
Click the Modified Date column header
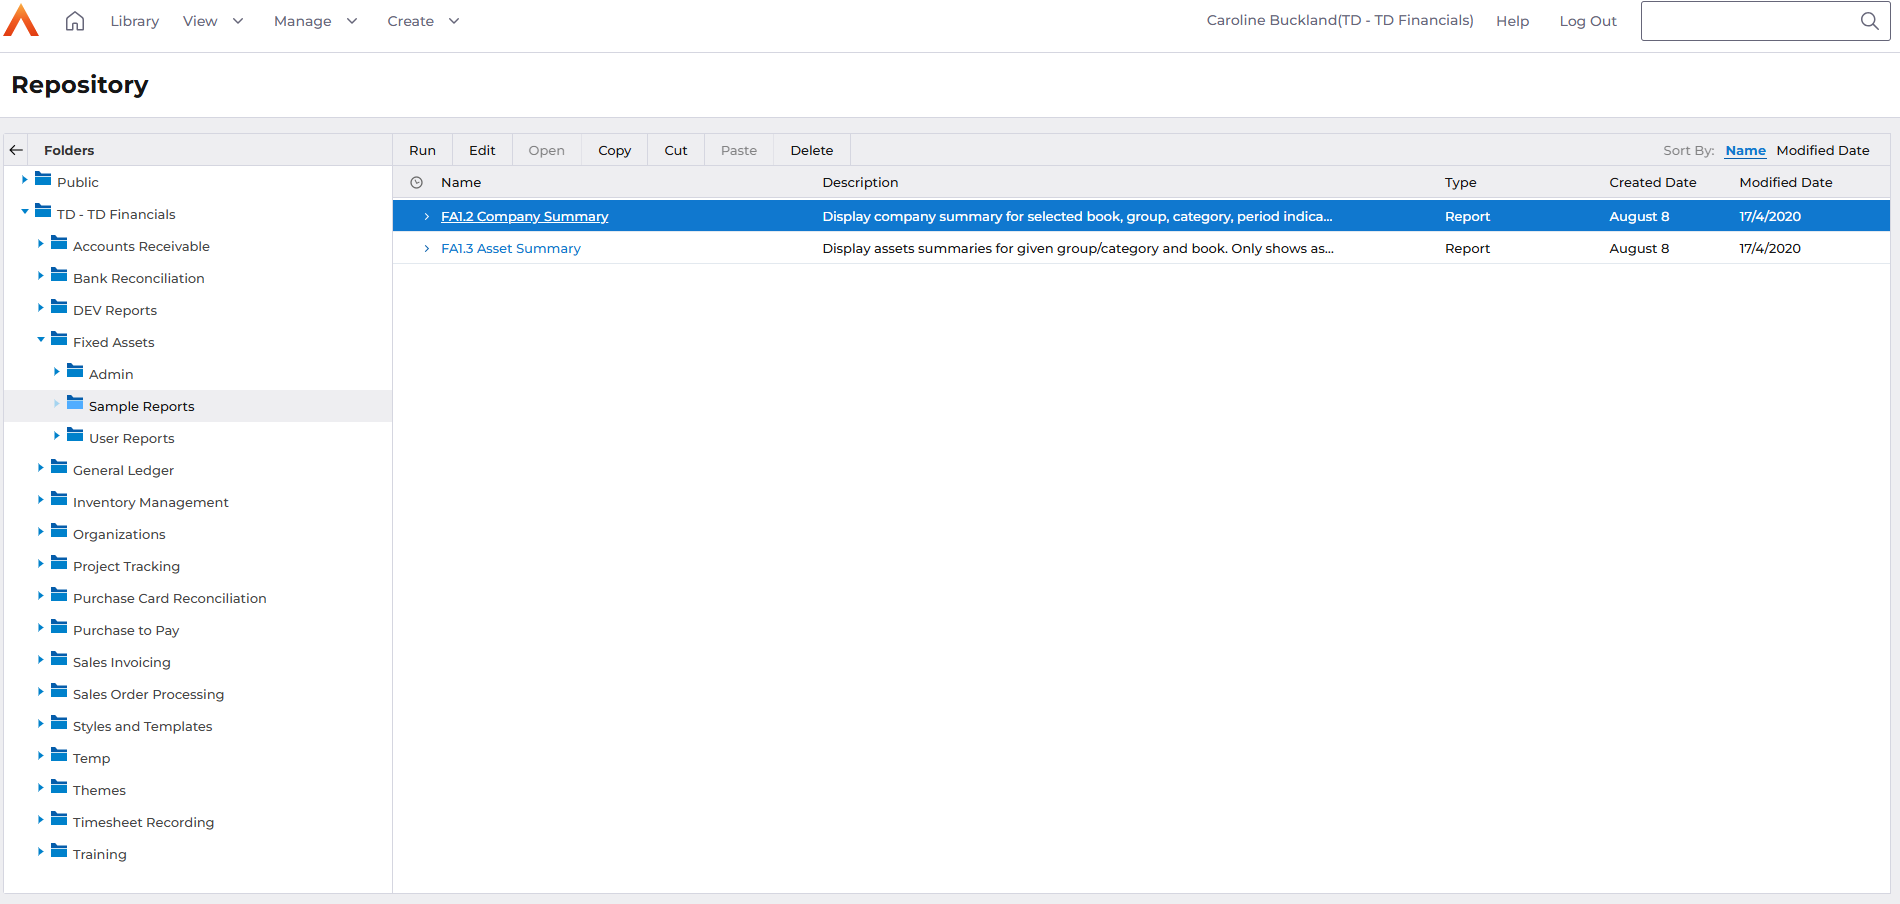pyautogui.click(x=1786, y=182)
